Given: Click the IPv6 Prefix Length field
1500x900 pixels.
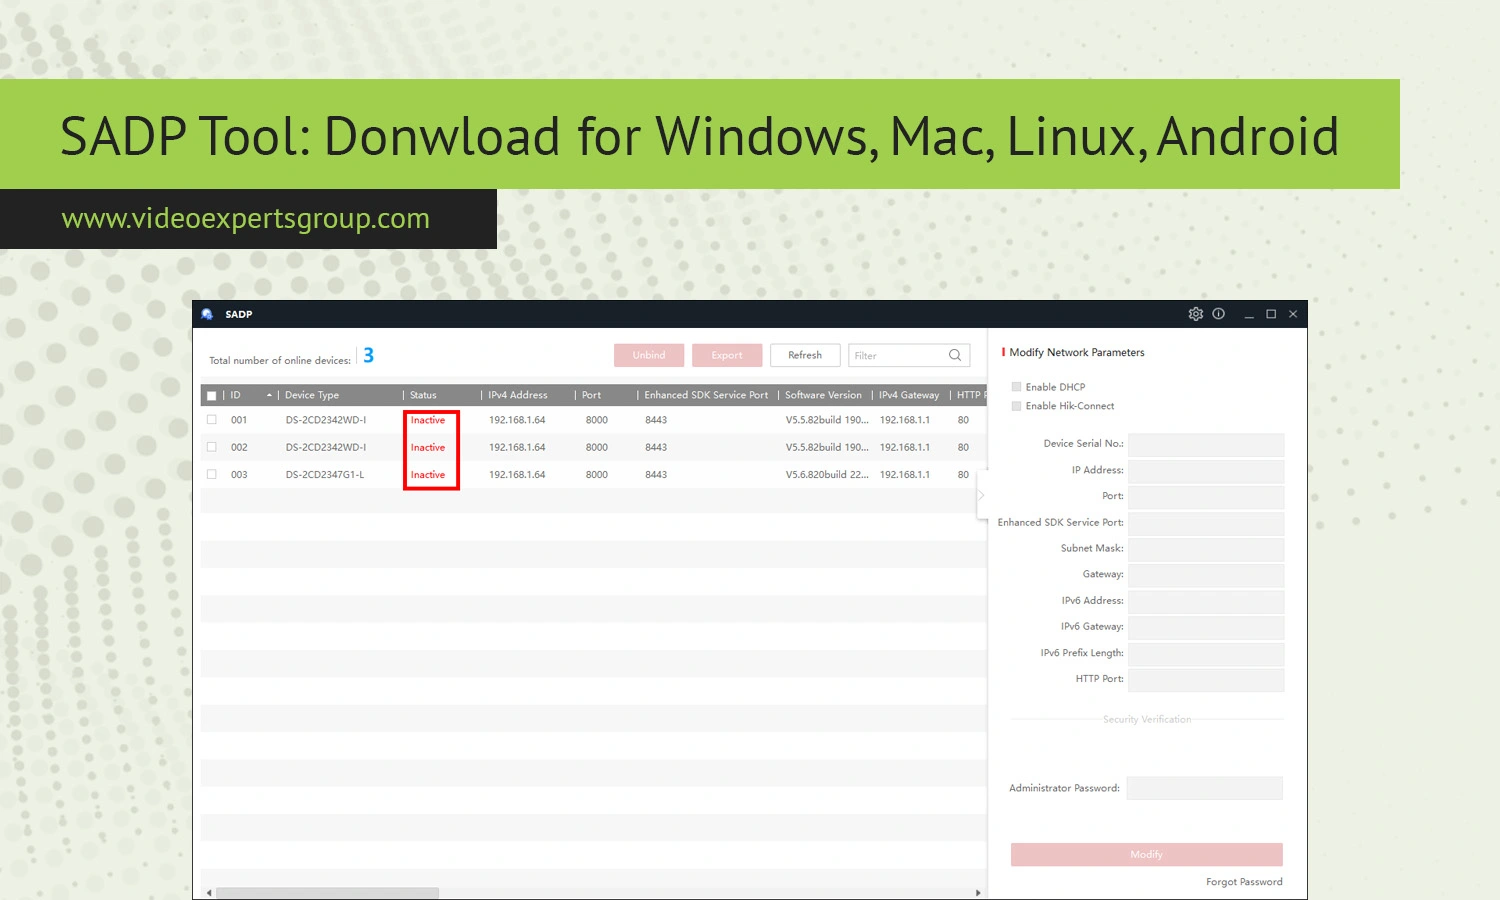Looking at the screenshot, I should point(1206,653).
